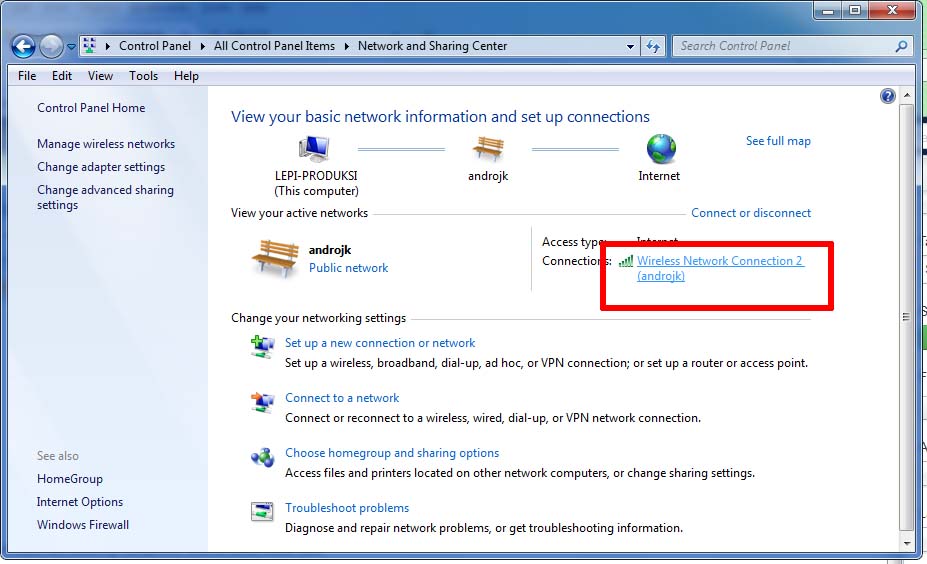Open the Edit menu
Viewport: 927px width, 564px height.
[x=61, y=76]
